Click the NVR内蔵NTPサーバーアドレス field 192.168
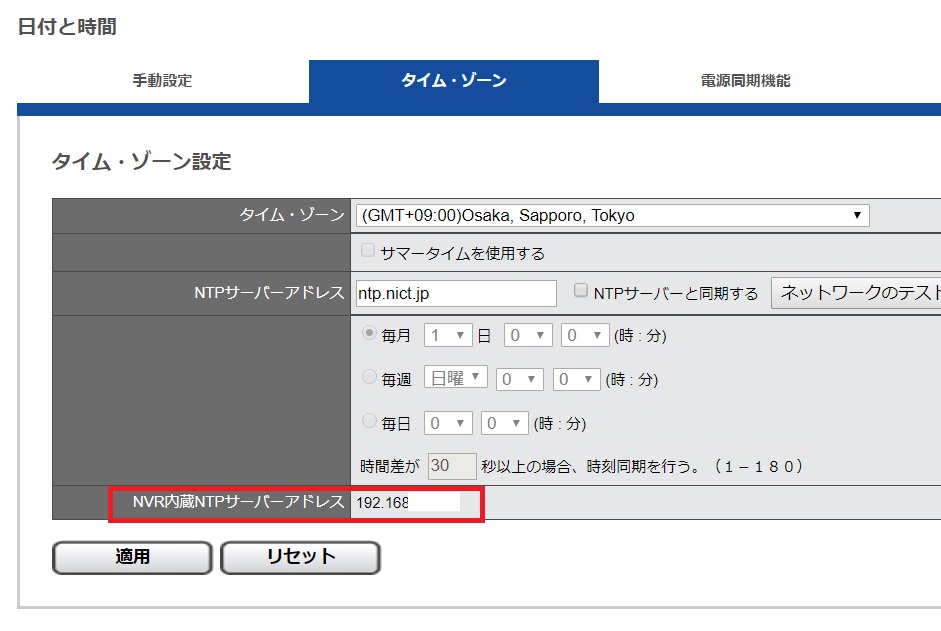The width and height of the screenshot is (941, 631). pos(408,503)
